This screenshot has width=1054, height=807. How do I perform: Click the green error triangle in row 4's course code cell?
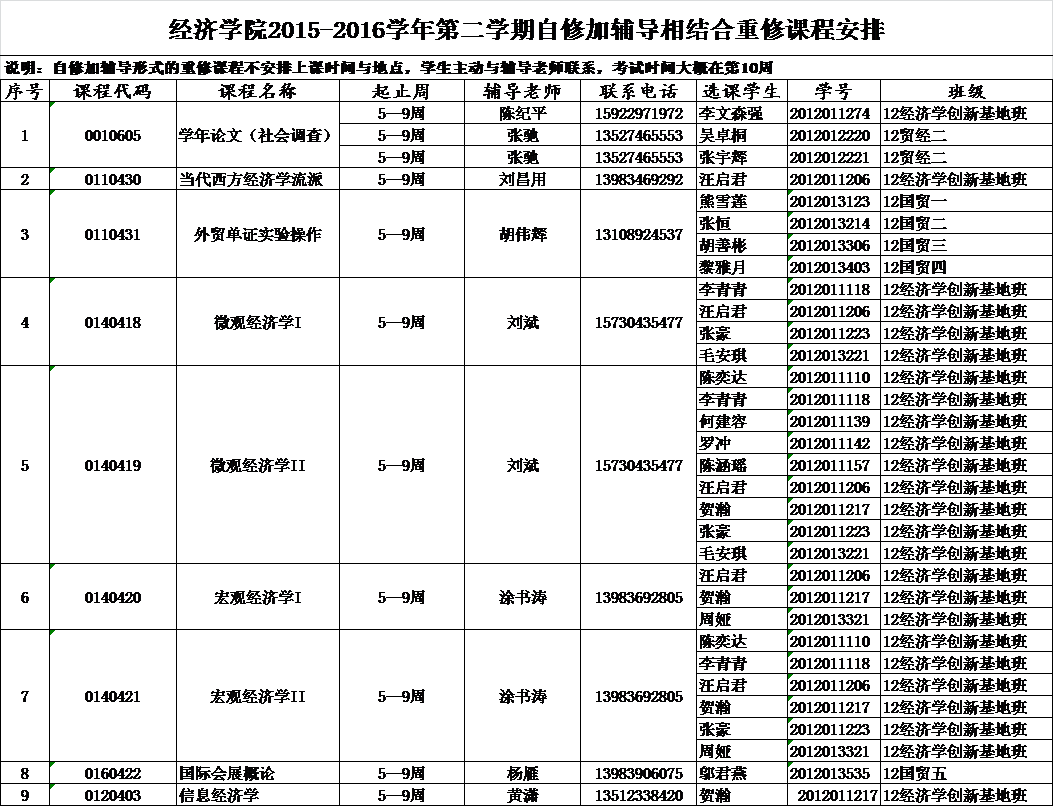pyautogui.click(x=51, y=281)
